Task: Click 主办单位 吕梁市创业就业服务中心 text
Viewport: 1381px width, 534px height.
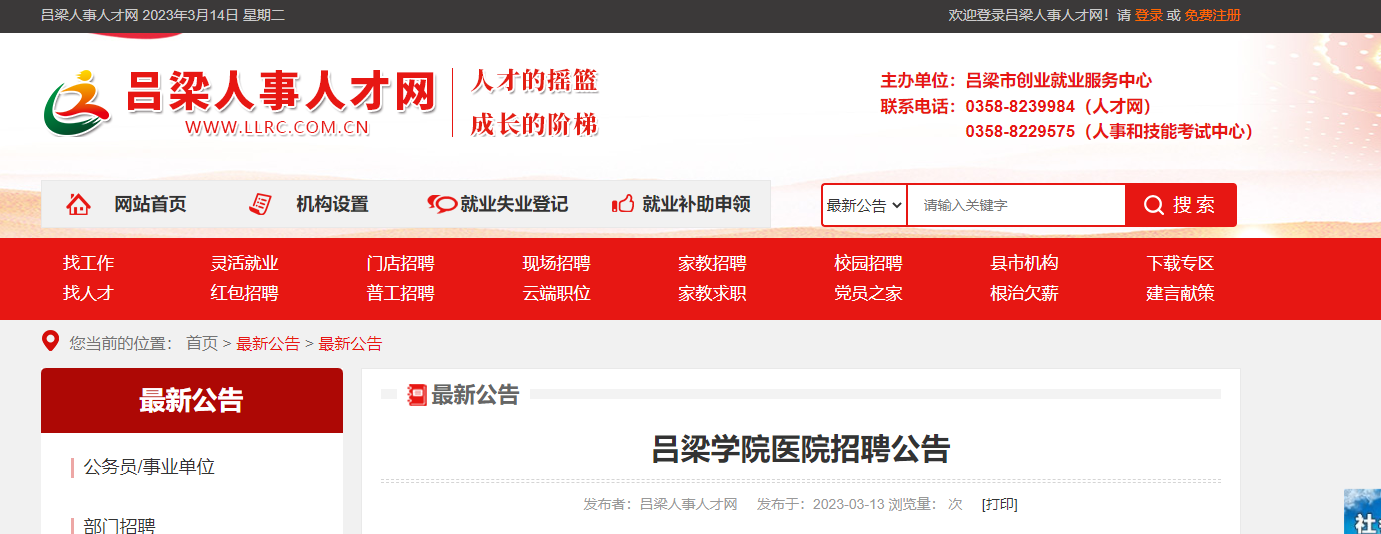Action: (x=1016, y=81)
